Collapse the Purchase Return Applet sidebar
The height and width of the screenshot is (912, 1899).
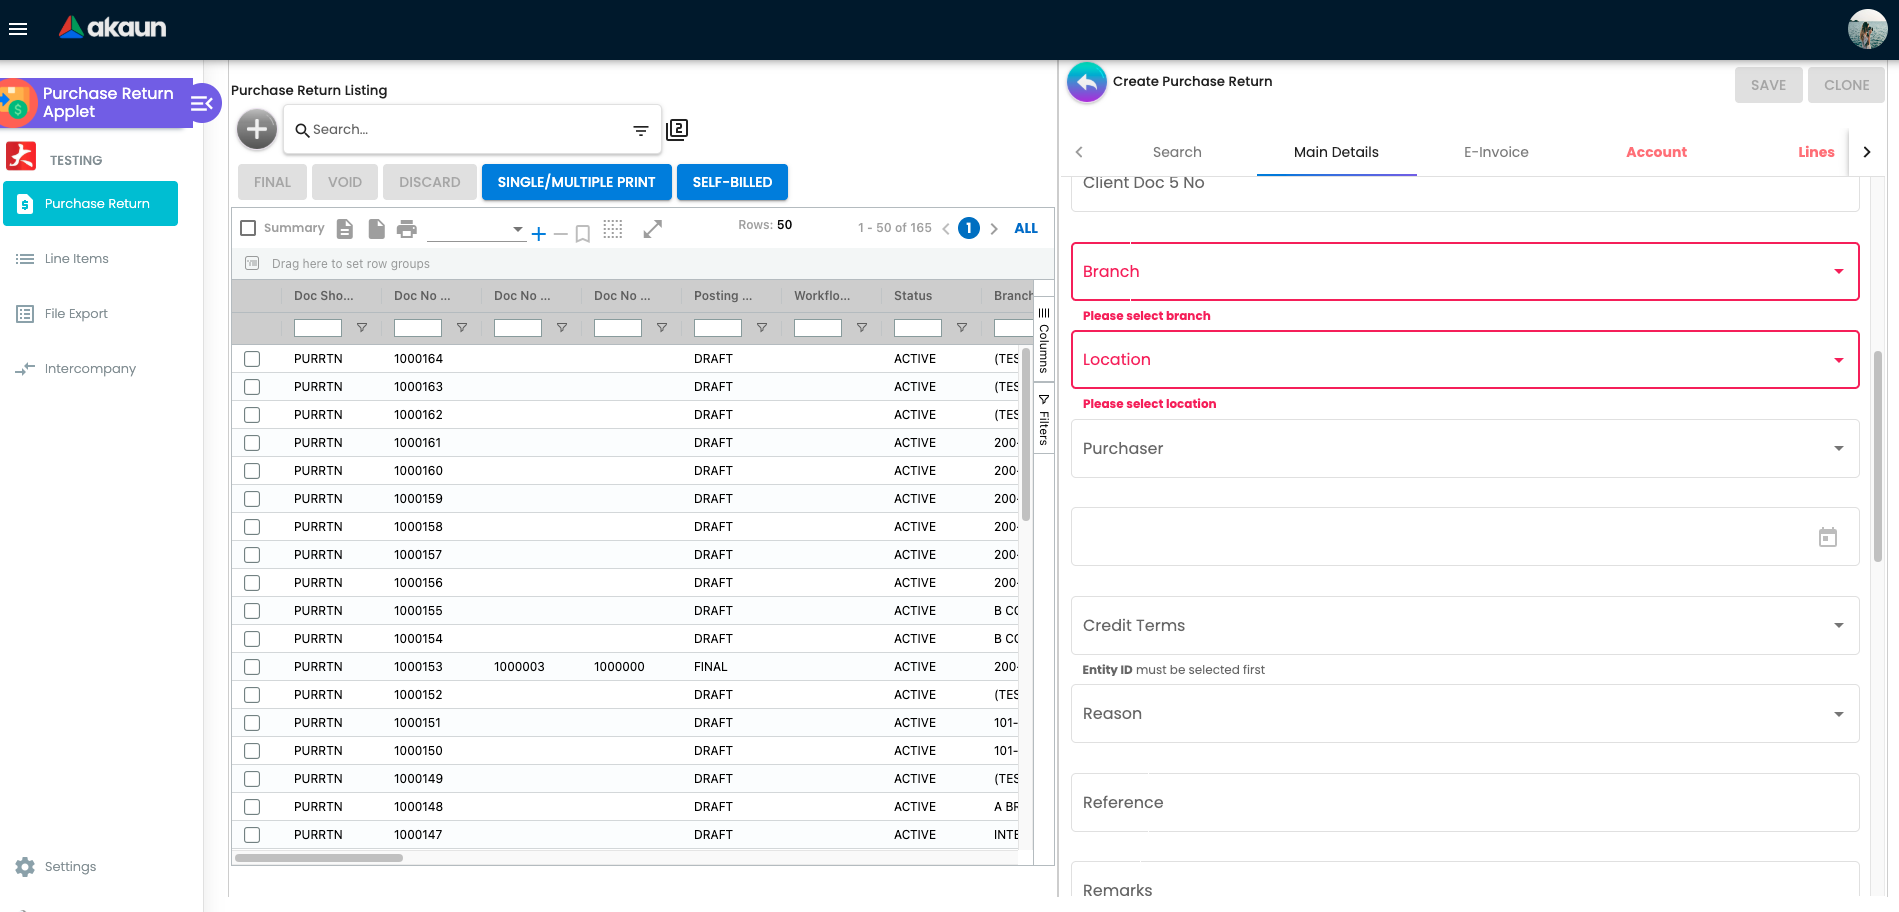pyautogui.click(x=203, y=103)
